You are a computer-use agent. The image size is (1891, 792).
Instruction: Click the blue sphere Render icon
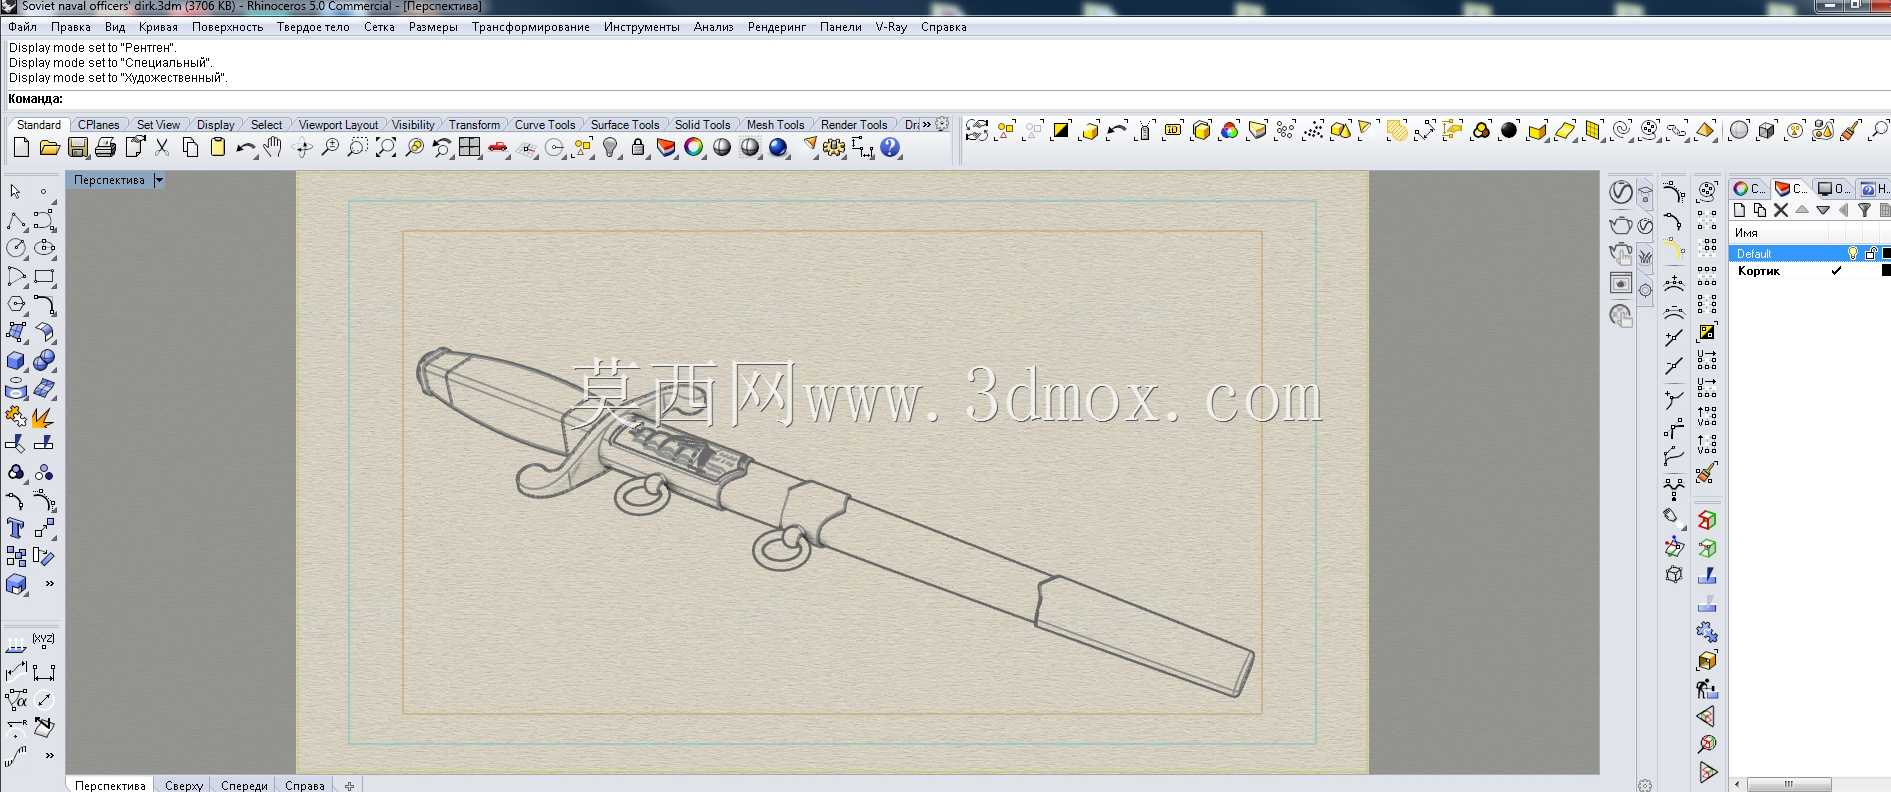click(778, 148)
